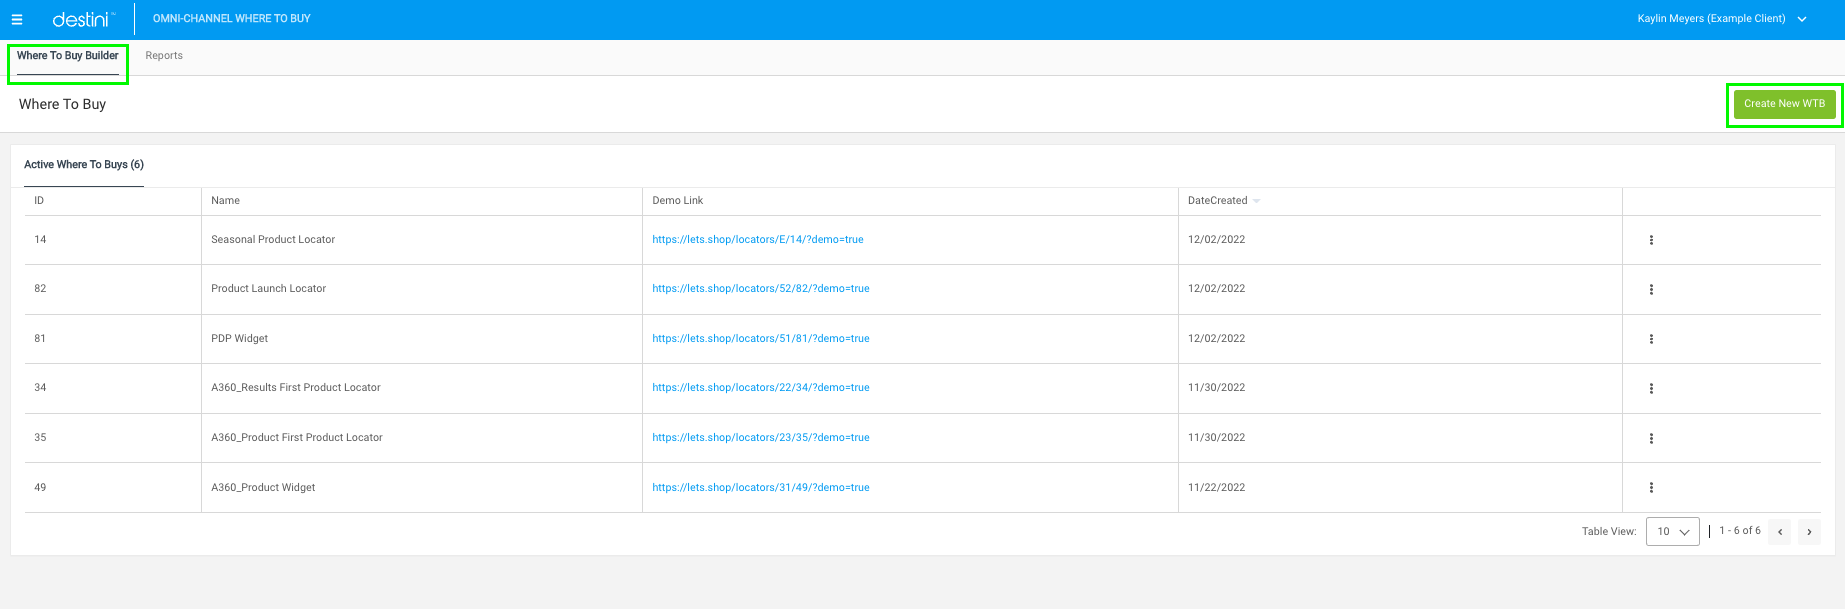Screen dimensions: 1845x609
Task: Open more options for Product Launch Locator
Action: (x=1651, y=289)
